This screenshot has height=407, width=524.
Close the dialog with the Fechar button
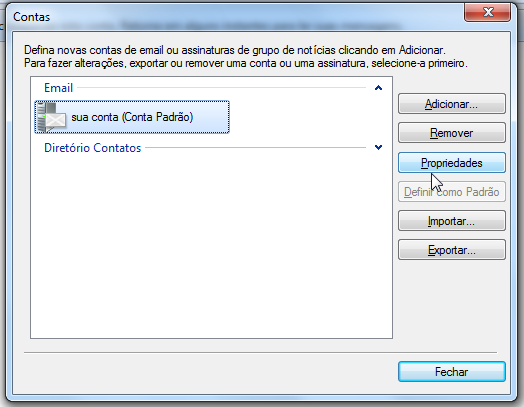click(452, 372)
